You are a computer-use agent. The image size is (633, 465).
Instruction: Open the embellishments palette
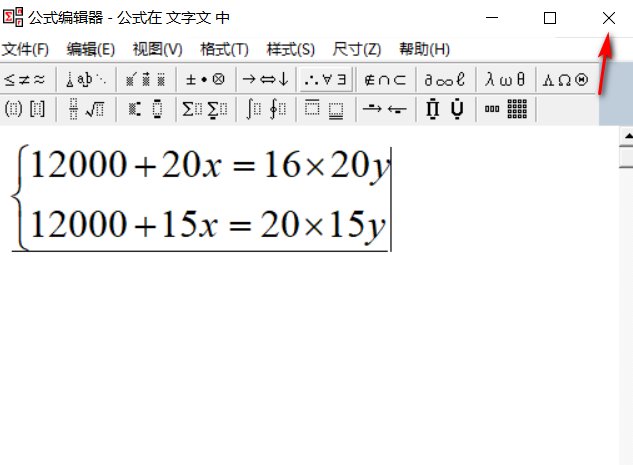[145, 80]
